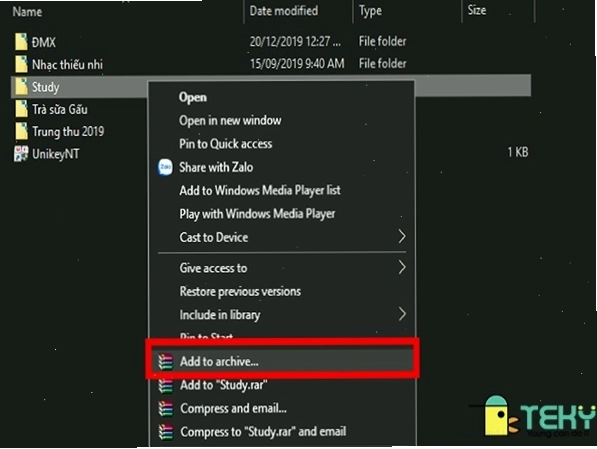Select the UnikeyNT file icon
Screen dimensions: 597x449
[21, 154]
